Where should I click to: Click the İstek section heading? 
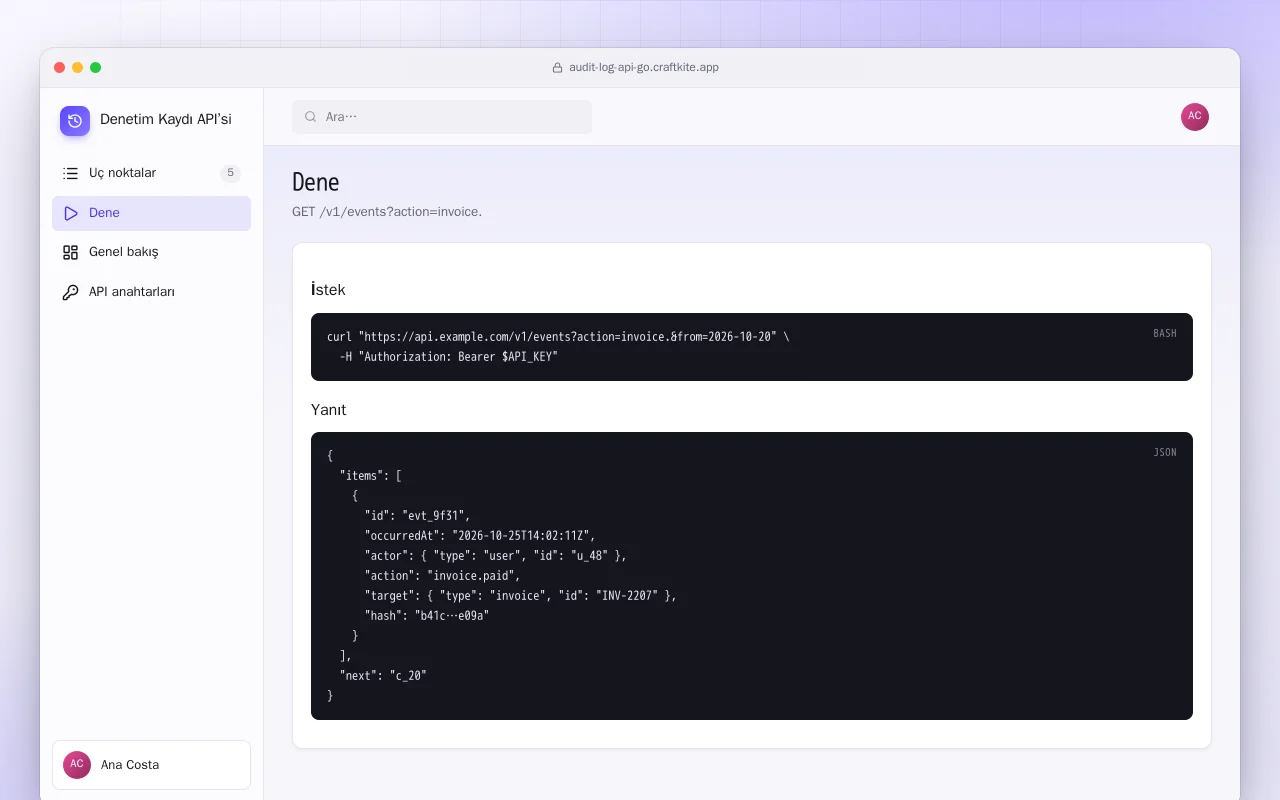click(328, 290)
